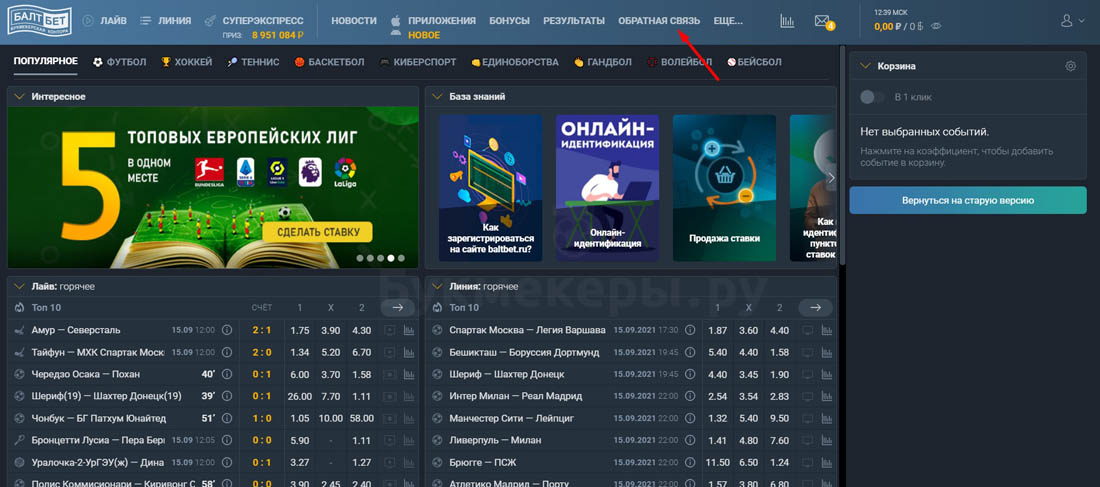Click 'Вернуться на старую версию' button
This screenshot has width=1100, height=487.
click(968, 200)
